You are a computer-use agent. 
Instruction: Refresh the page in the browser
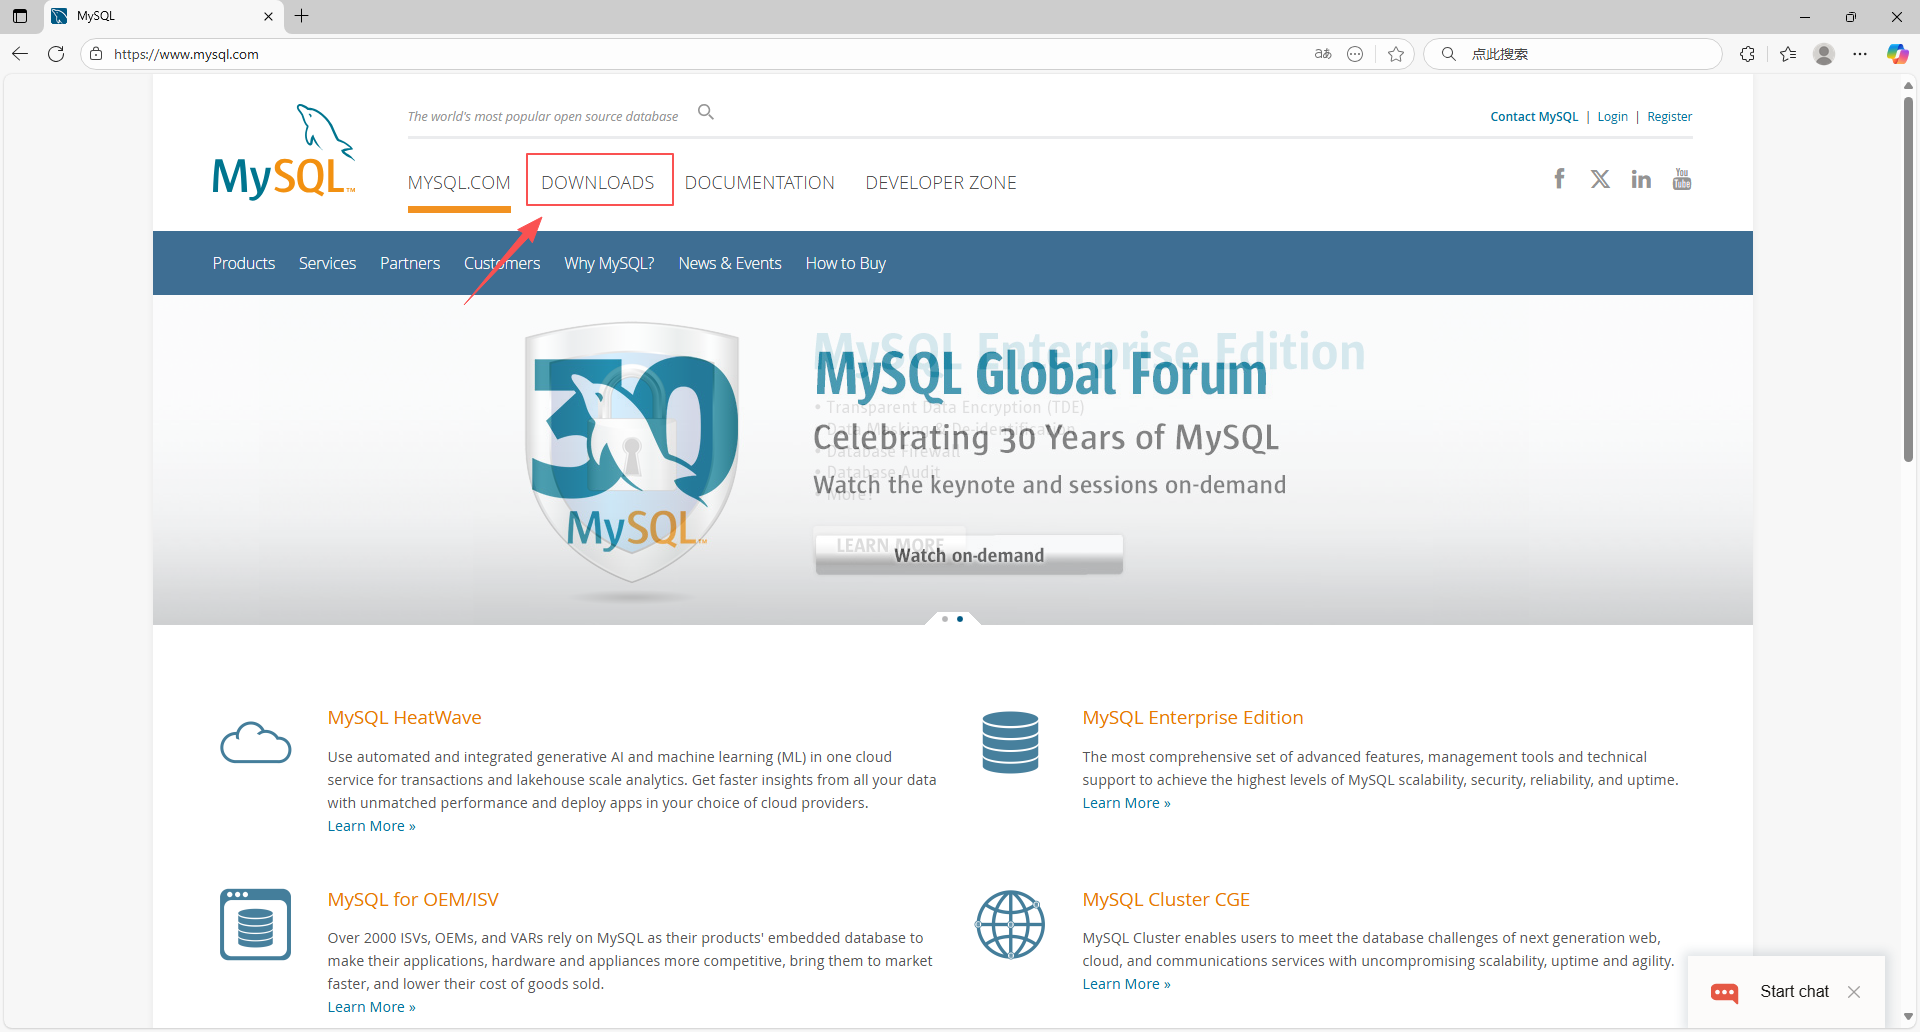[56, 54]
